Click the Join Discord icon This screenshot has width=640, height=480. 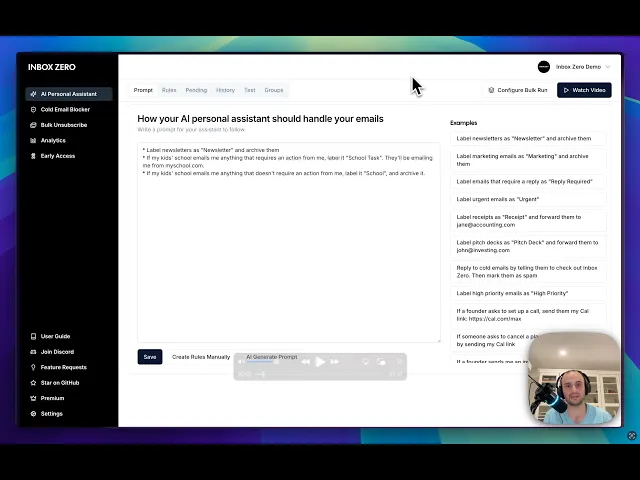coord(33,352)
